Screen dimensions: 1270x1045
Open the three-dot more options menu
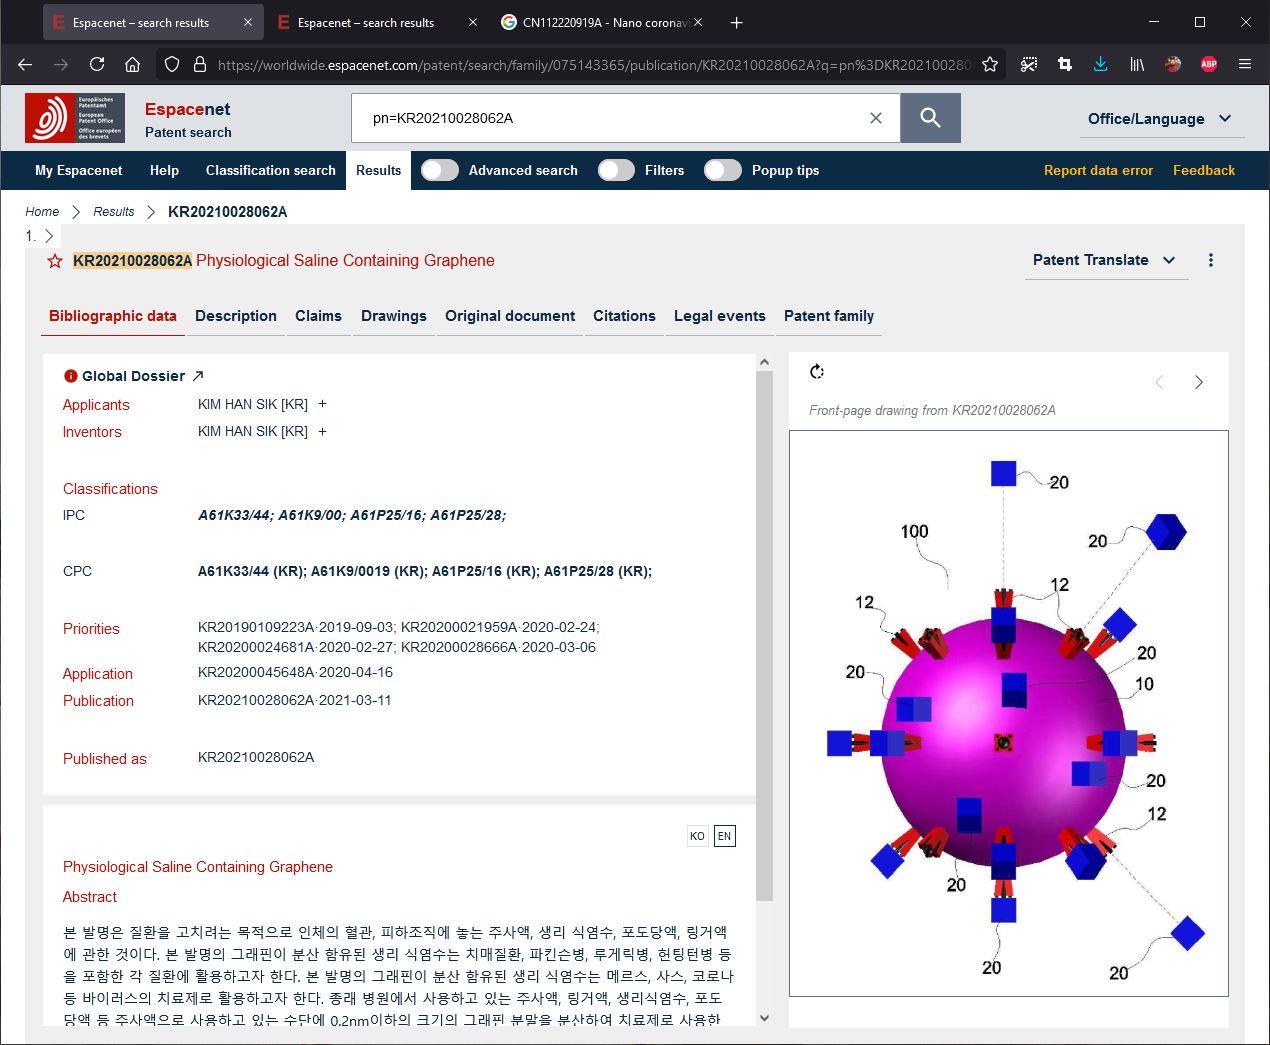[1210, 260]
